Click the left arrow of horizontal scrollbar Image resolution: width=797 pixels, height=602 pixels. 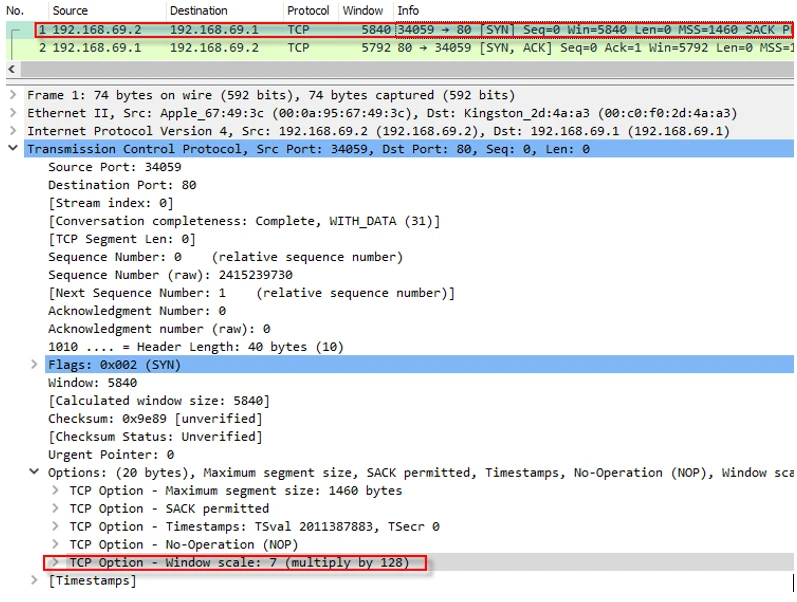coord(12,70)
